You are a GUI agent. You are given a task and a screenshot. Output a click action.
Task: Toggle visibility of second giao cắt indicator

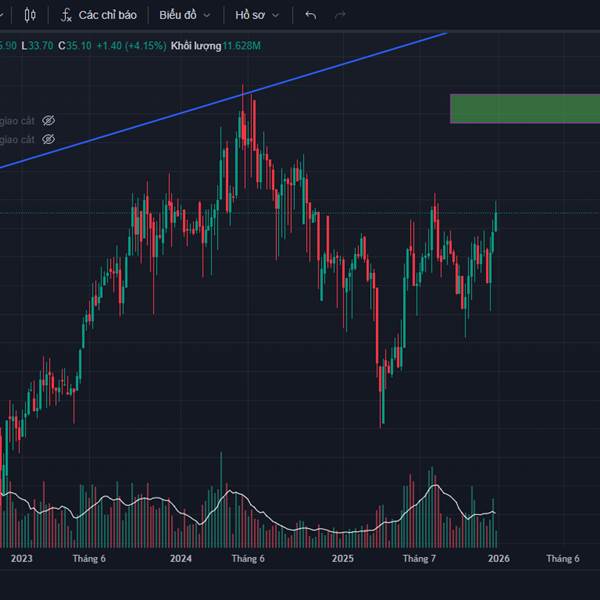[48, 139]
